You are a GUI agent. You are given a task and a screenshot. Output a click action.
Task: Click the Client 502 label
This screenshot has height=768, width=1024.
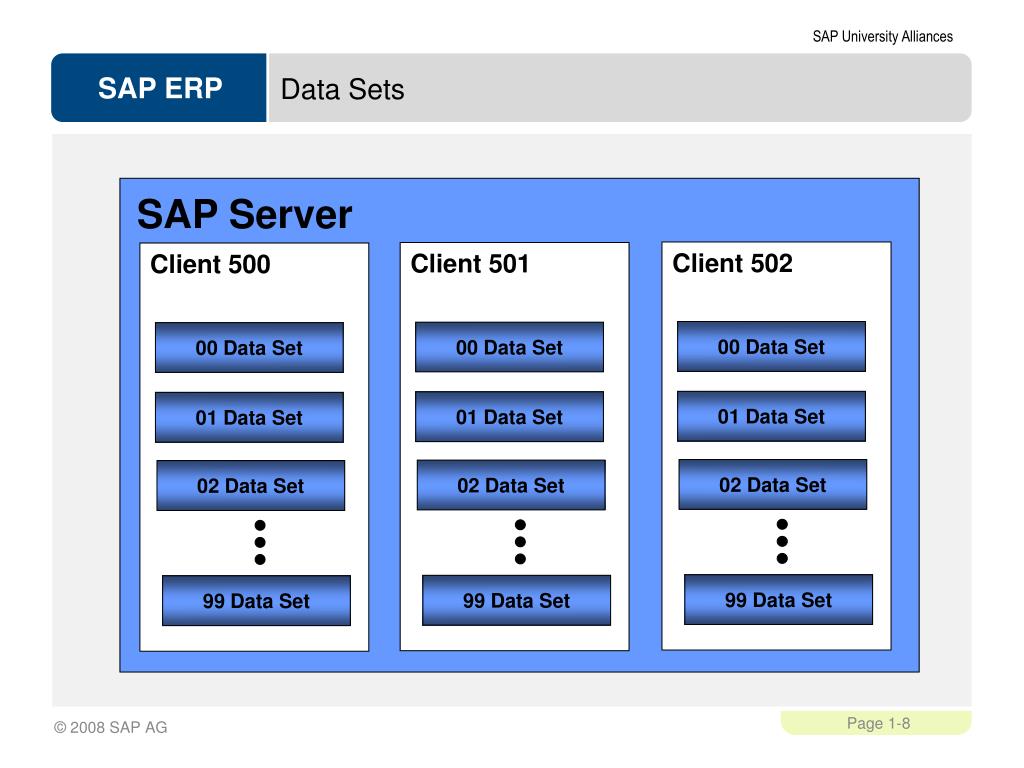pyautogui.click(x=733, y=263)
